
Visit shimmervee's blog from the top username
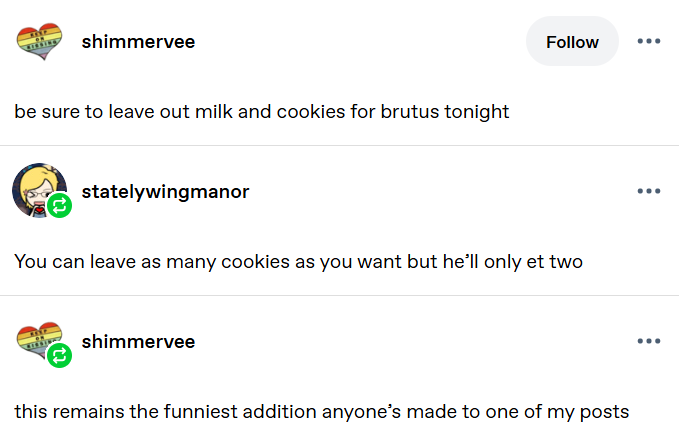pos(138,42)
